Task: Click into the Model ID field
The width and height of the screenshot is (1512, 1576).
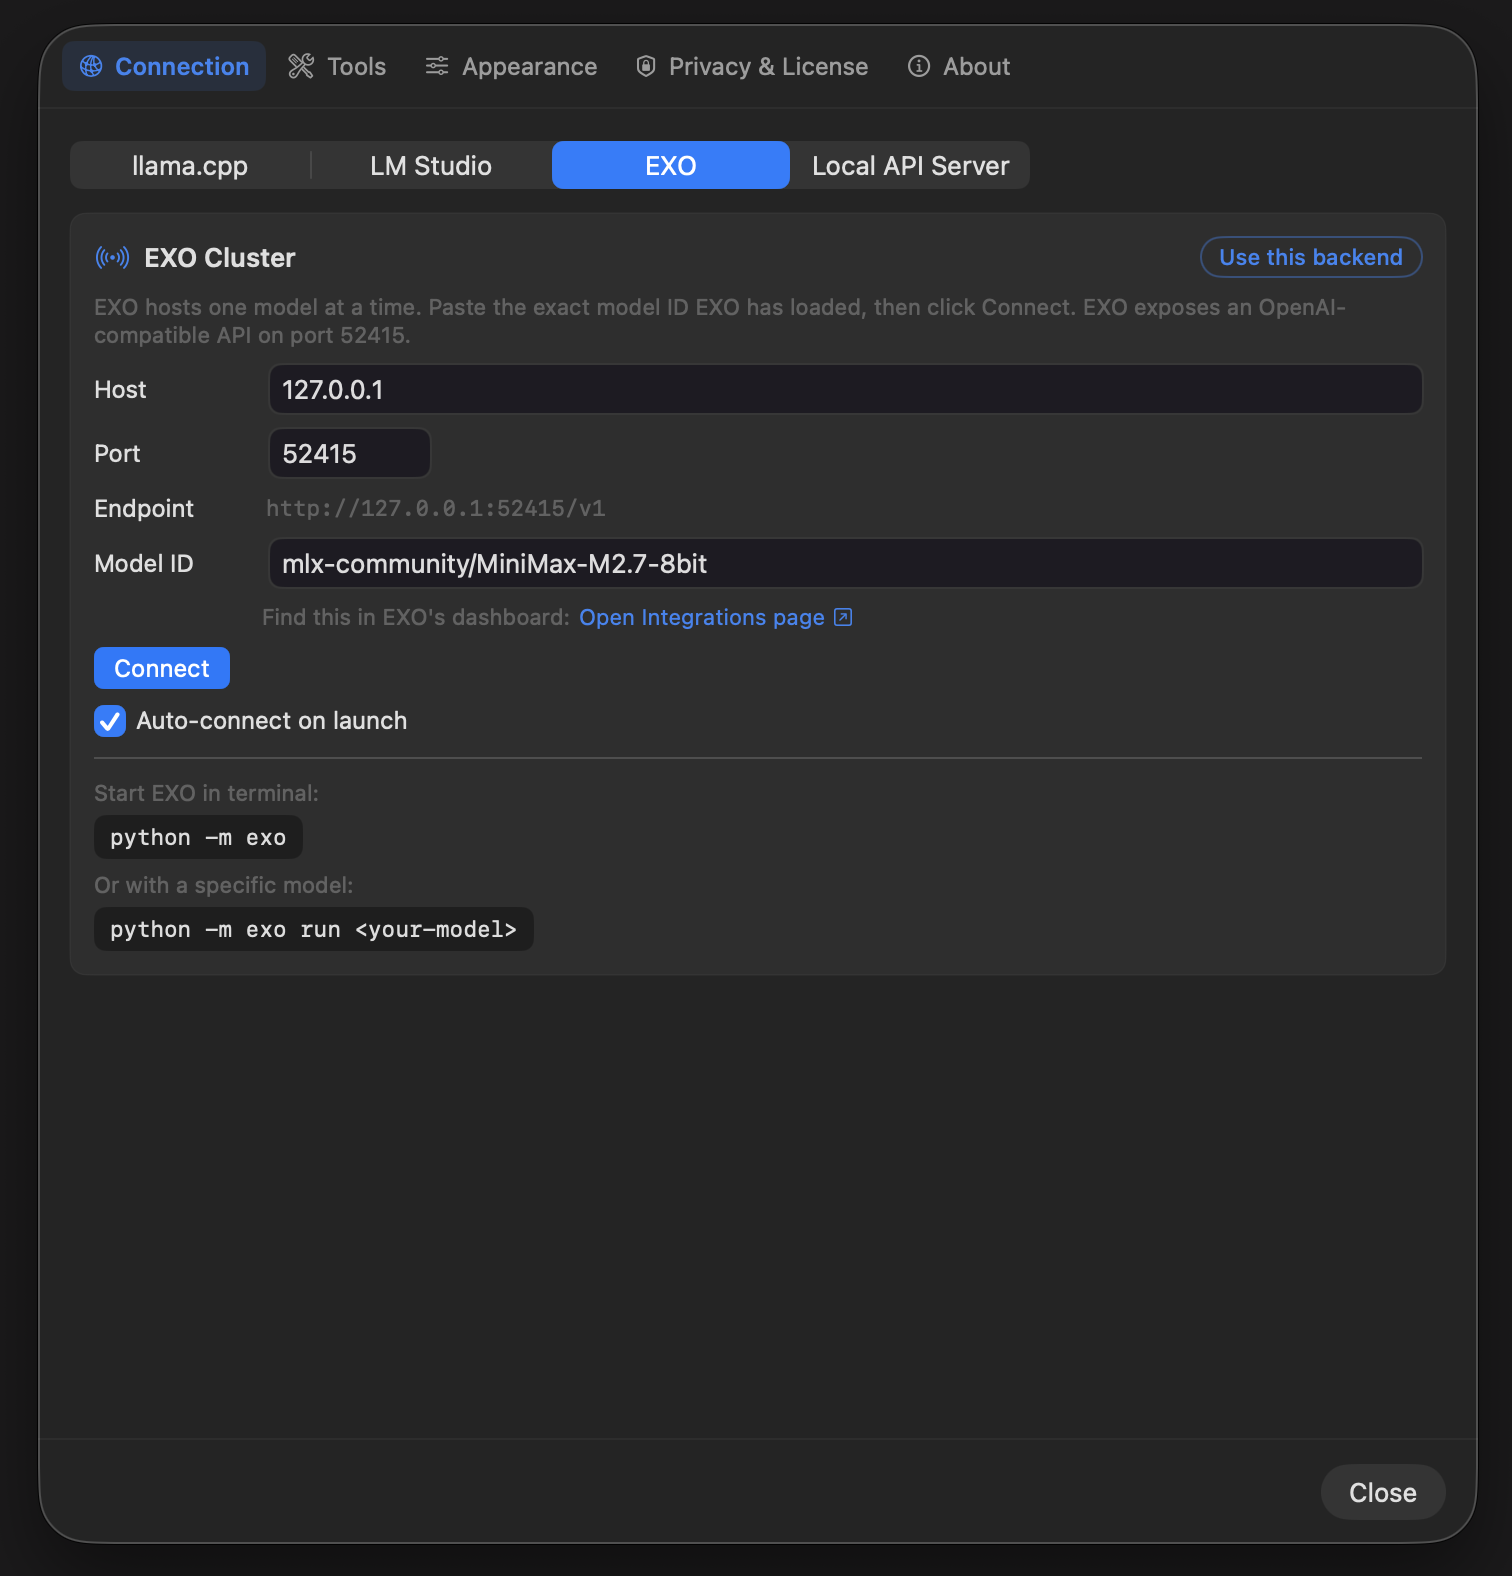Action: pos(845,563)
